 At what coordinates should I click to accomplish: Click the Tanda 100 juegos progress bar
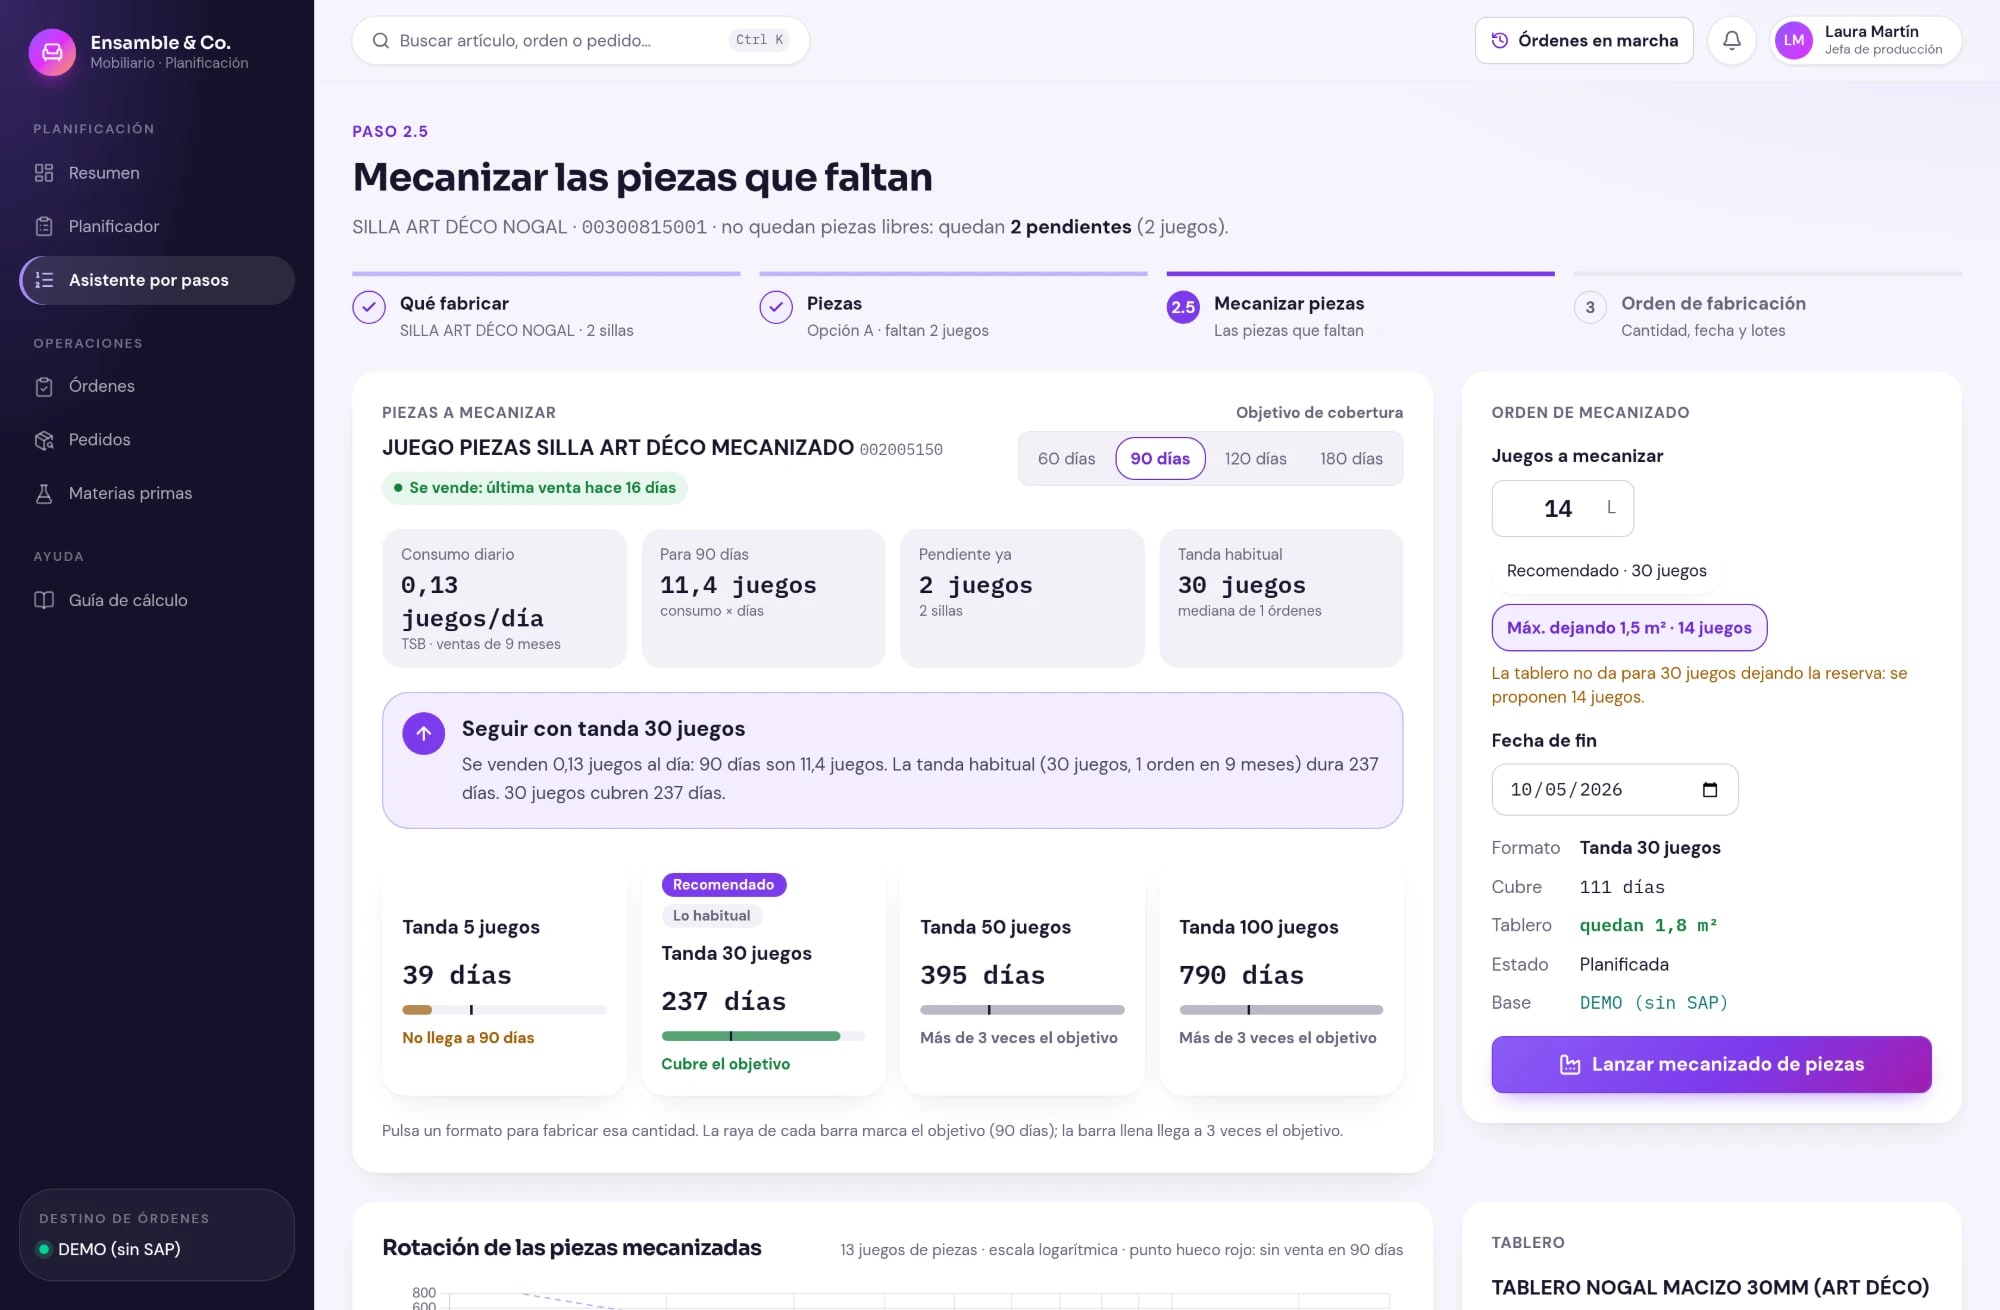point(1281,1010)
